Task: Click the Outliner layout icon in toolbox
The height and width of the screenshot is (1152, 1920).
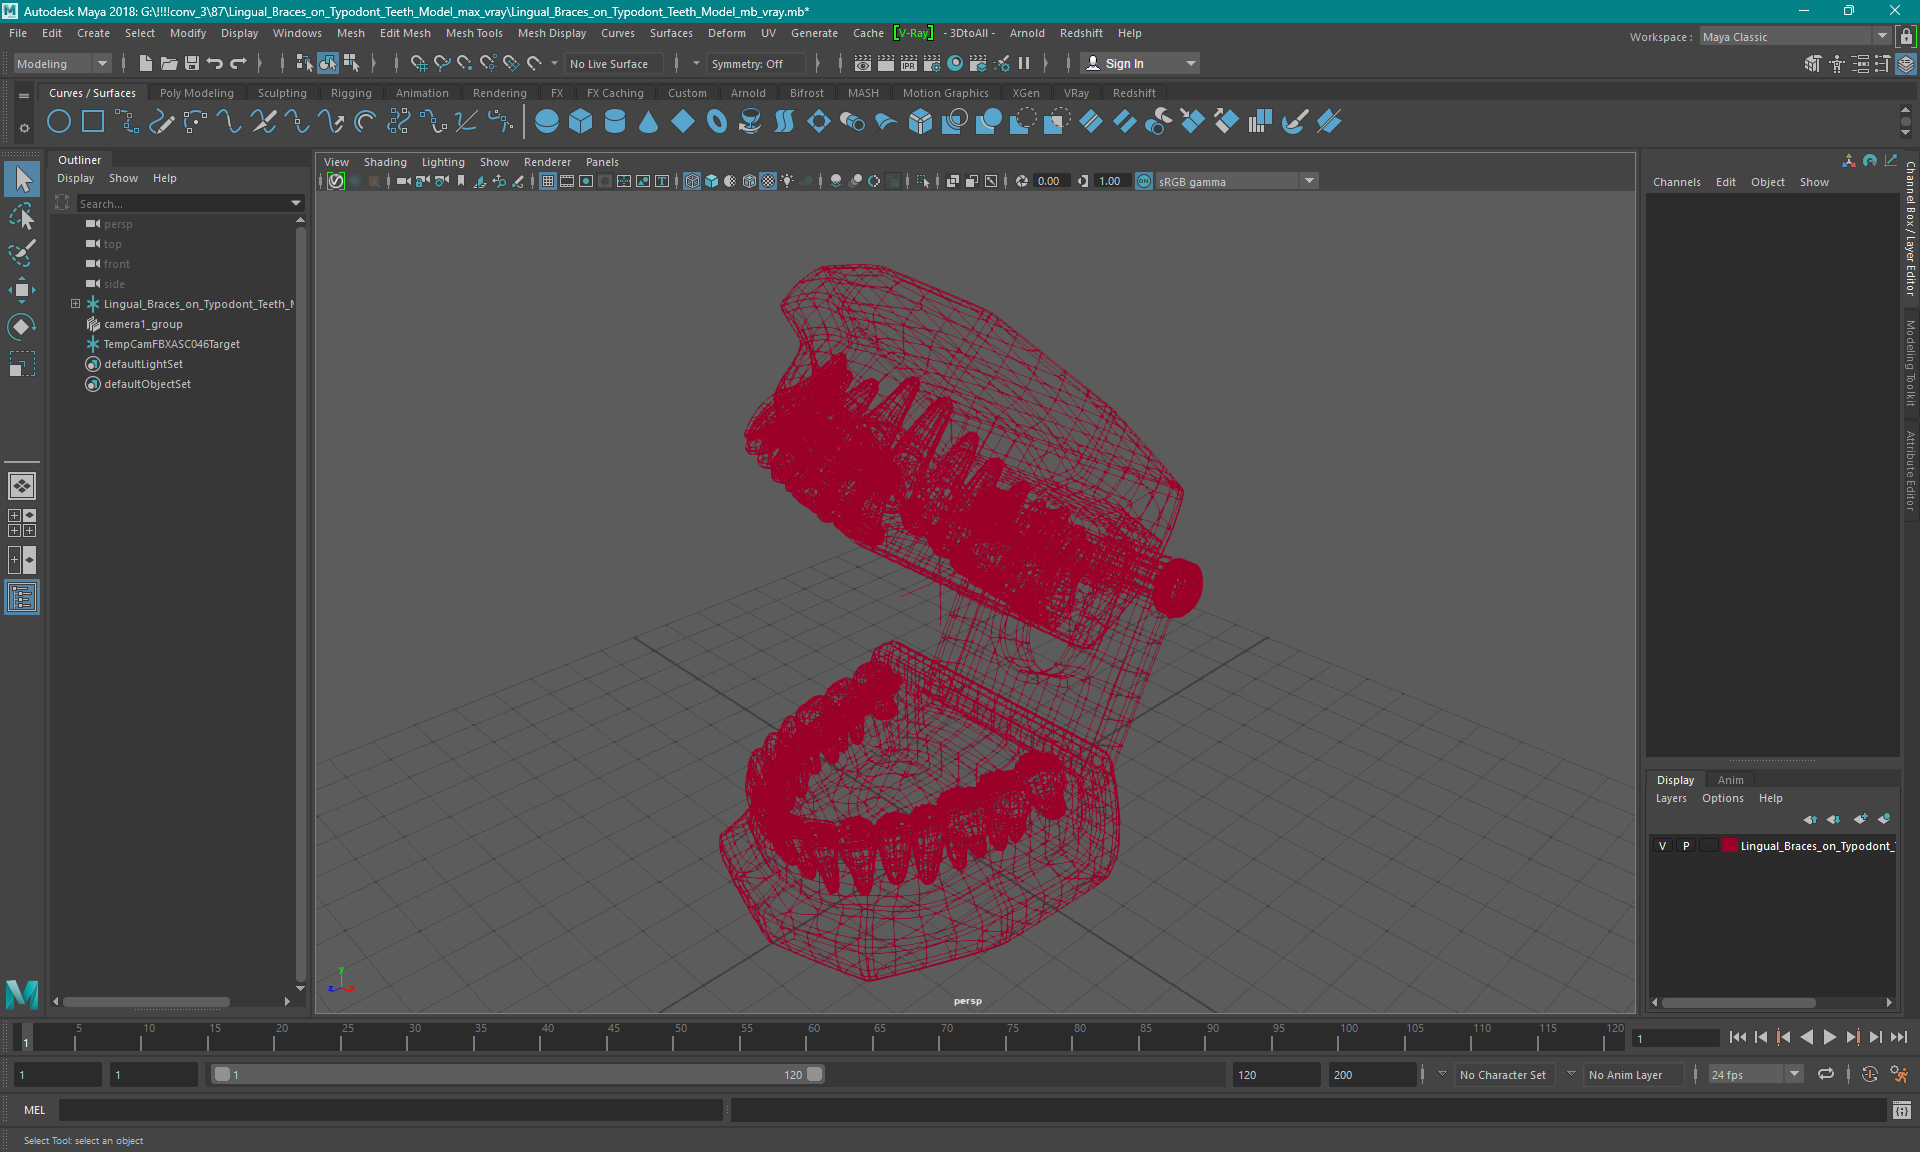Action: (22, 597)
